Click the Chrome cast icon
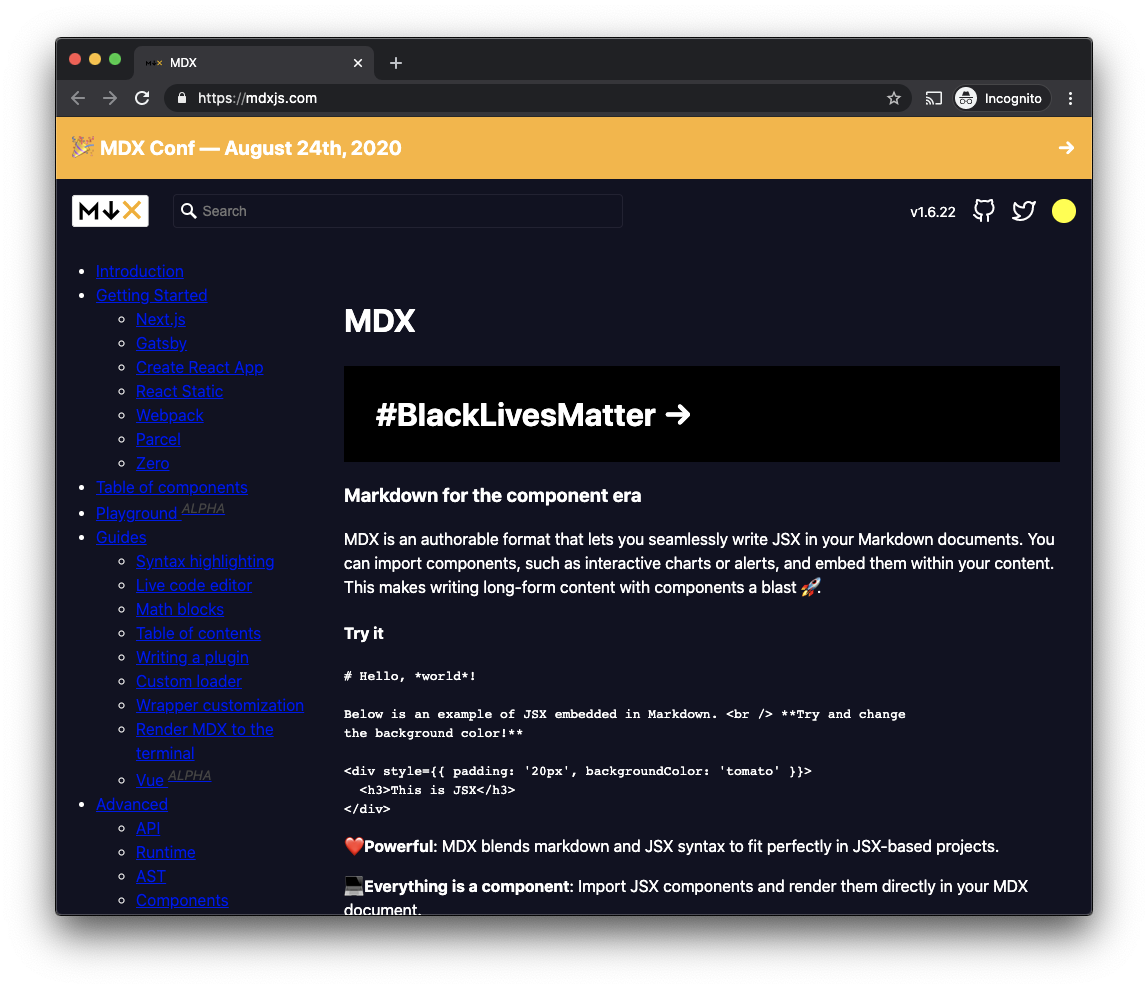The height and width of the screenshot is (989, 1148). tap(933, 98)
